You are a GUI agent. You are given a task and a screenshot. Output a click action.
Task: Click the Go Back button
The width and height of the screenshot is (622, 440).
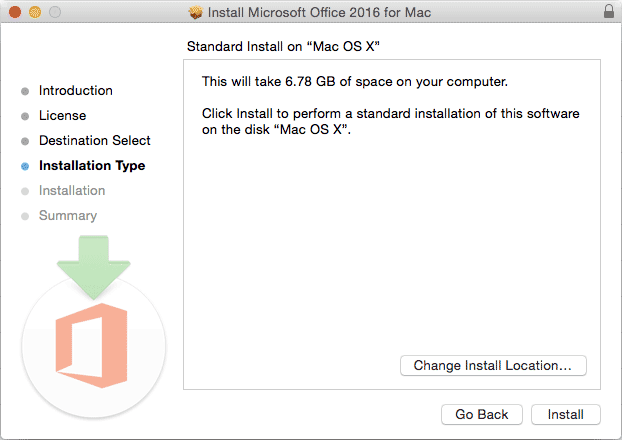(482, 414)
